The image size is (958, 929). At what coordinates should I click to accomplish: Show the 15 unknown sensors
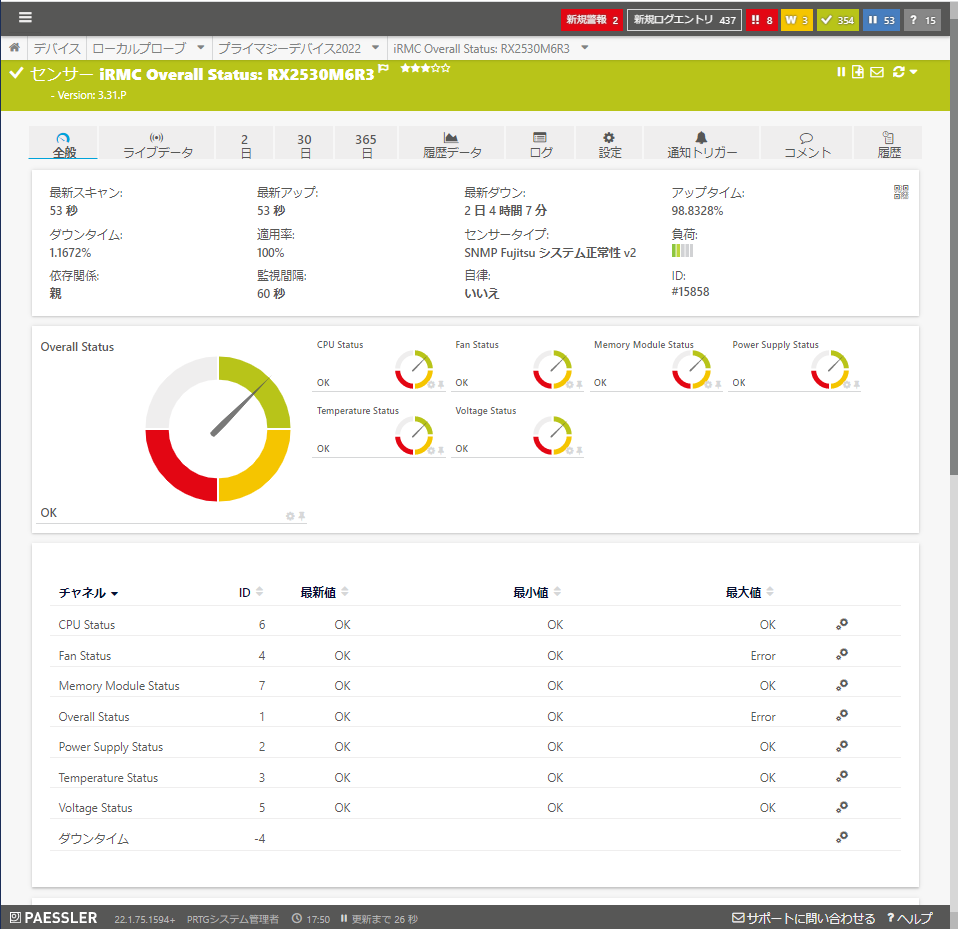point(922,20)
